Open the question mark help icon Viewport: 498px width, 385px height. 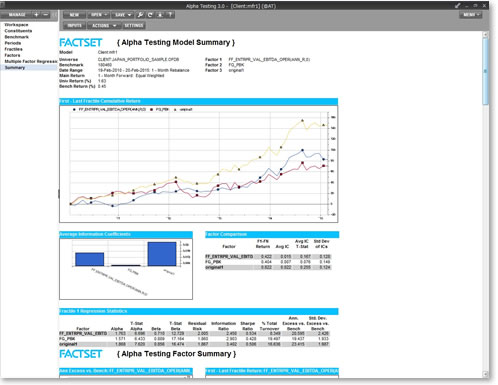tap(170, 15)
